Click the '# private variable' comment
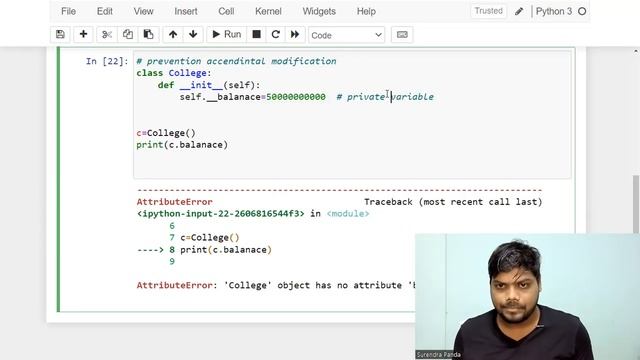The height and width of the screenshot is (360, 640). click(x=385, y=97)
